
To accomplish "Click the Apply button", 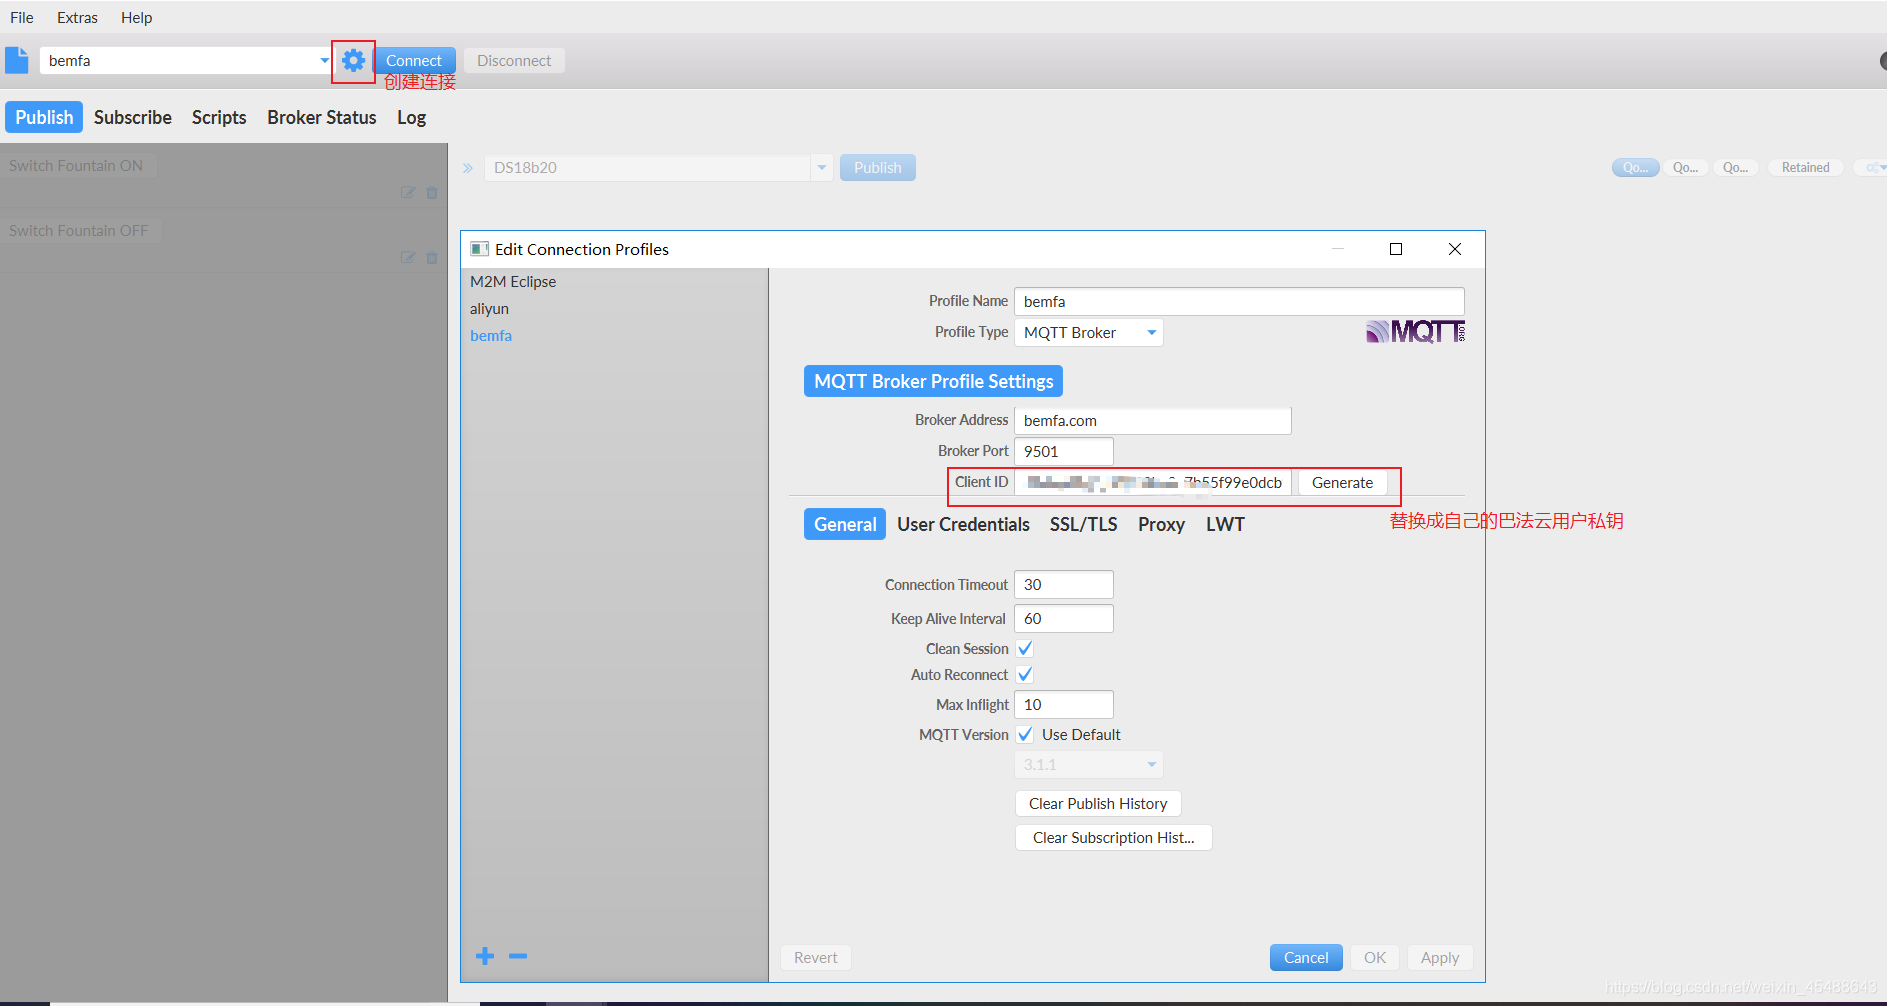I will pyautogui.click(x=1440, y=958).
